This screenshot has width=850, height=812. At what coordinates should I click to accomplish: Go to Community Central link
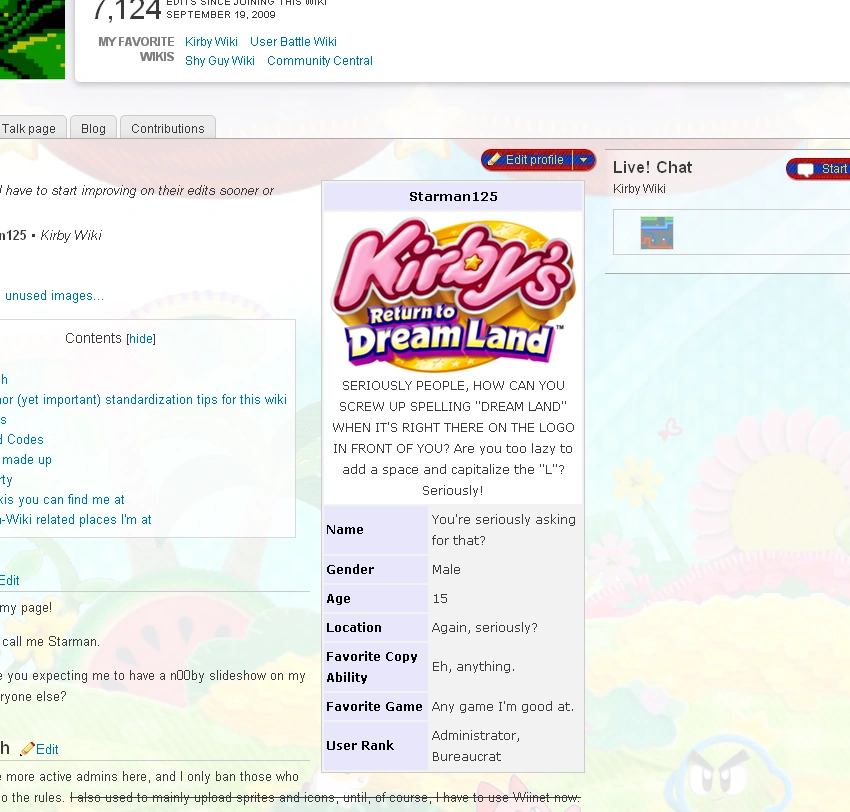click(320, 61)
